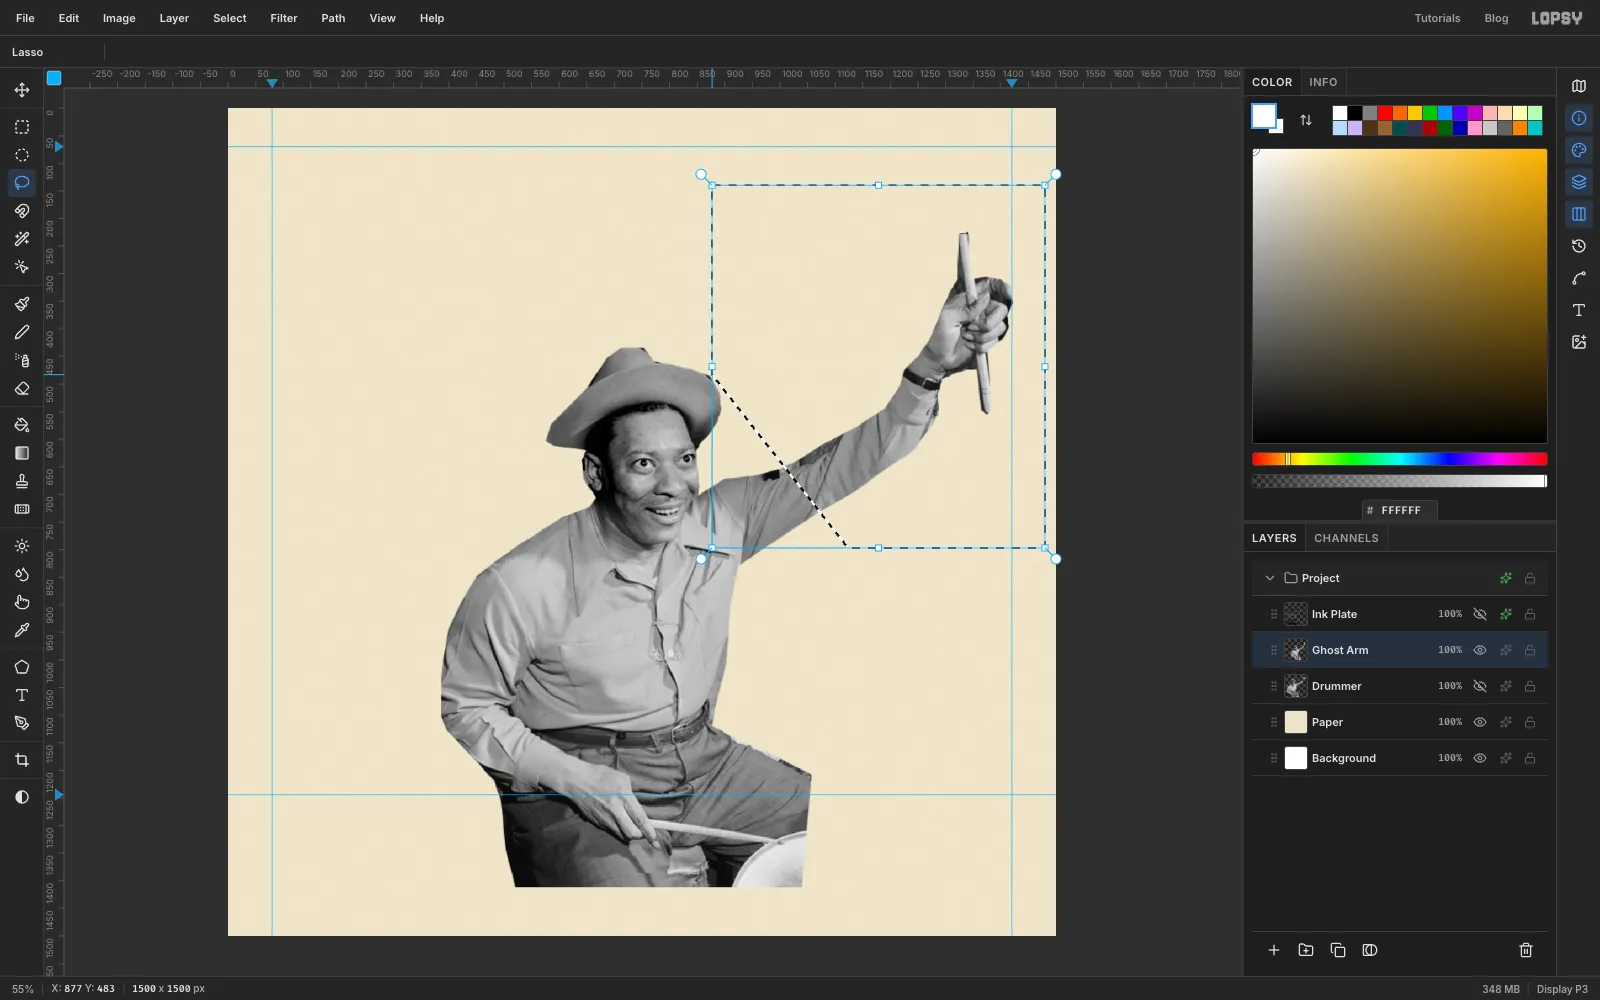Select the Crop tool
The width and height of the screenshot is (1600, 1000).
click(22, 760)
